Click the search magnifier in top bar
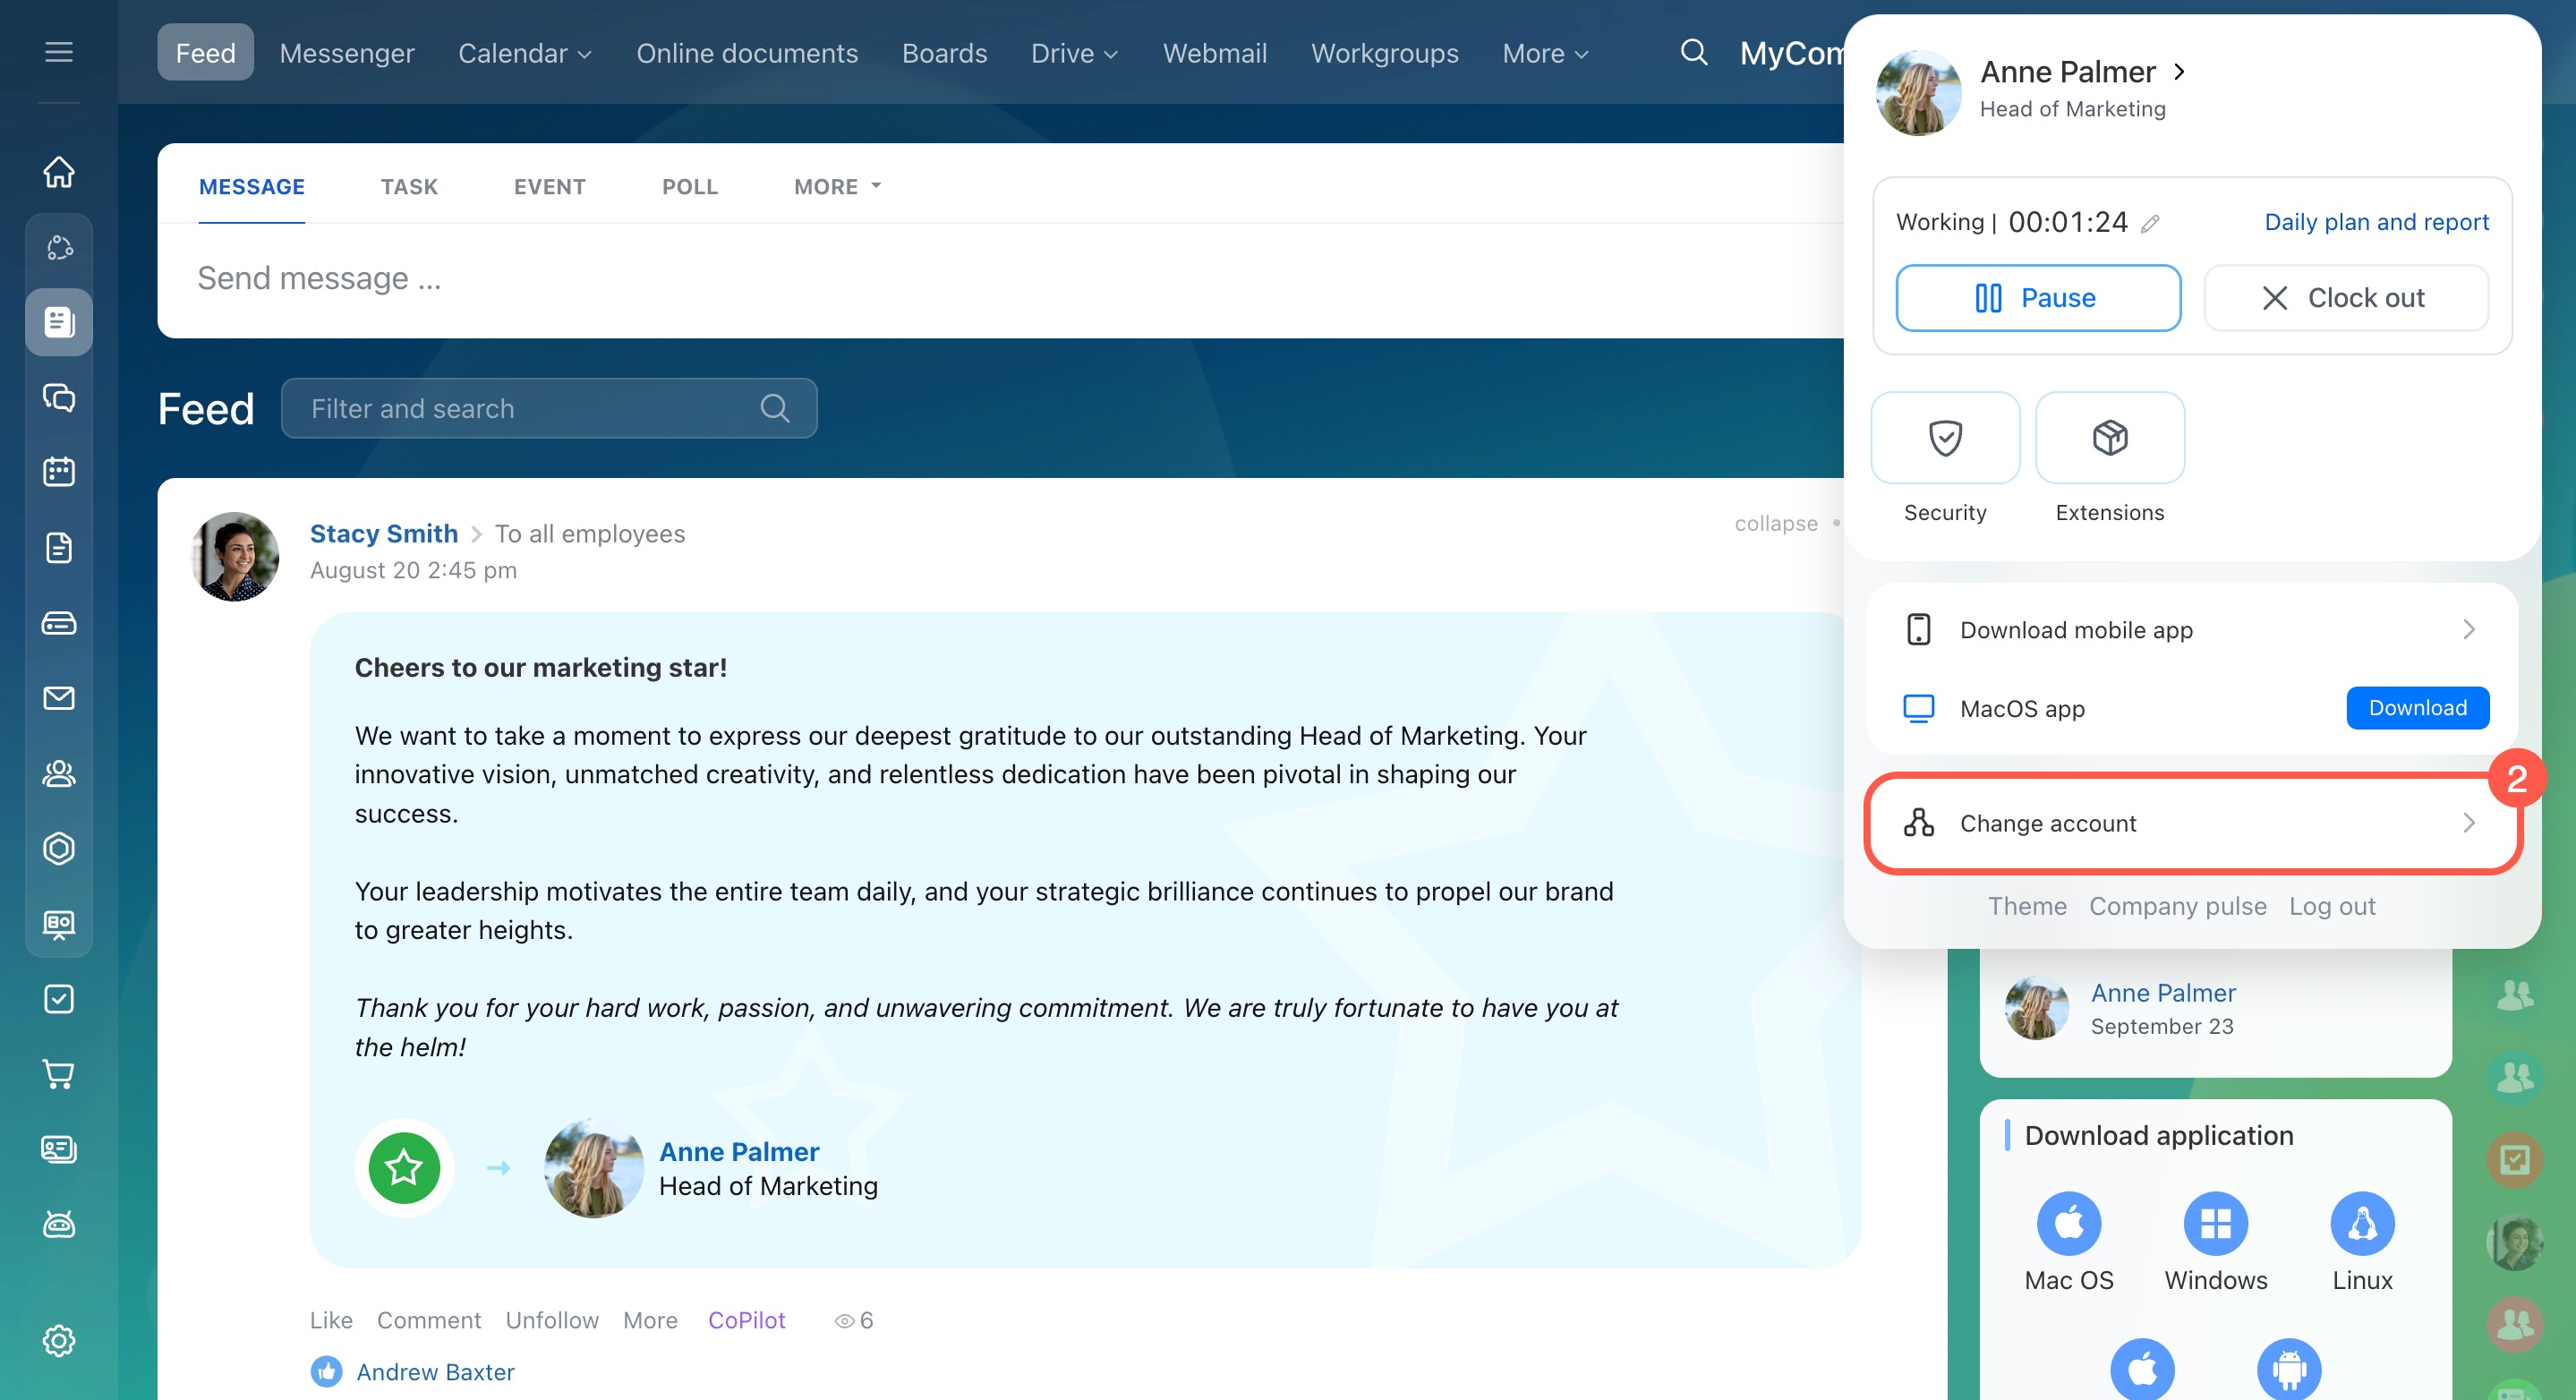Image resolution: width=2576 pixels, height=1400 pixels. (x=1693, y=52)
